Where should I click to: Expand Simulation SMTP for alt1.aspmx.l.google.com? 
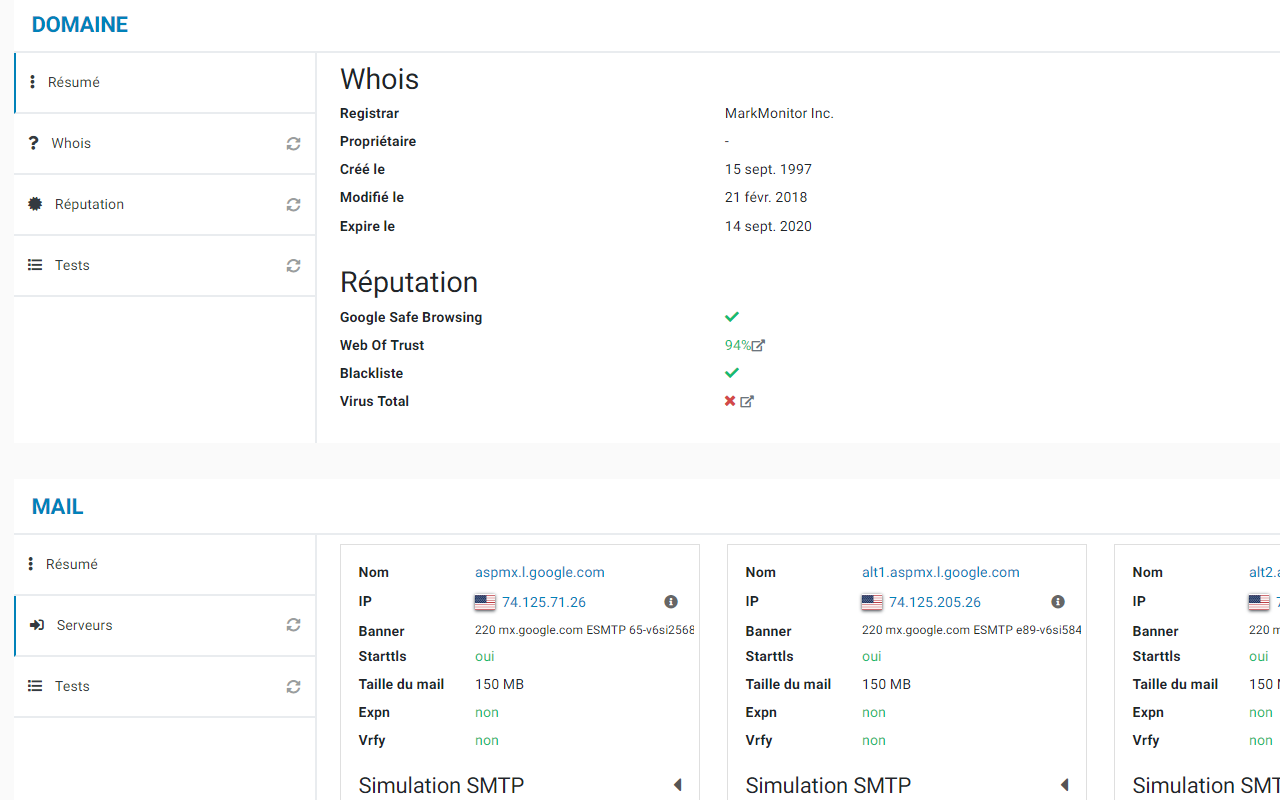(1064, 785)
